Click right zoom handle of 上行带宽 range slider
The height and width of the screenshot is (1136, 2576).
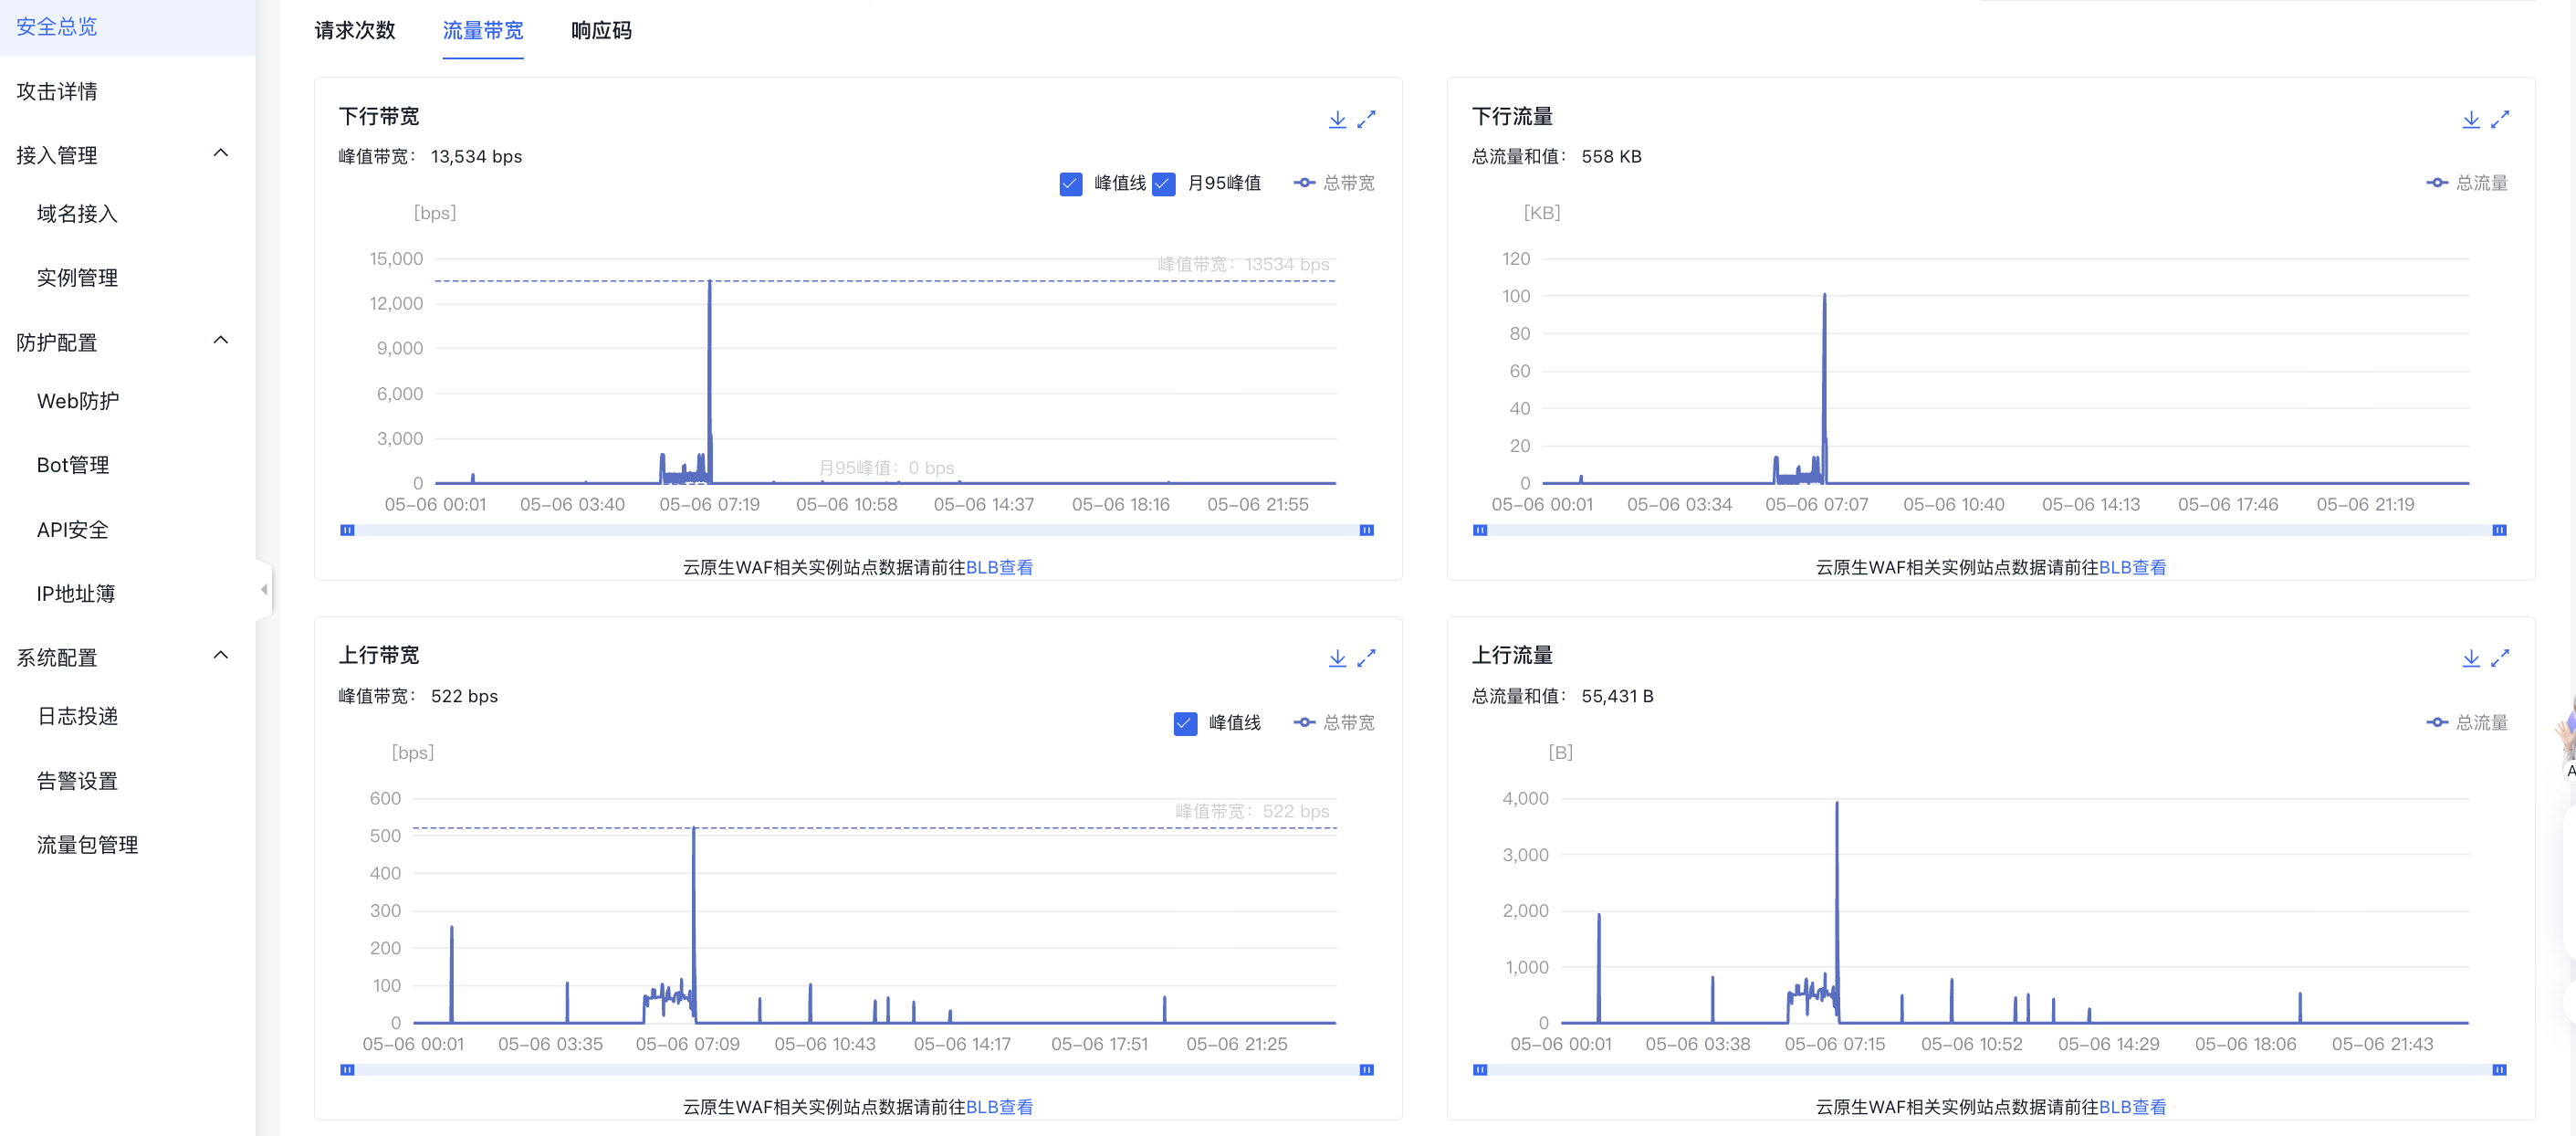coord(1366,1069)
